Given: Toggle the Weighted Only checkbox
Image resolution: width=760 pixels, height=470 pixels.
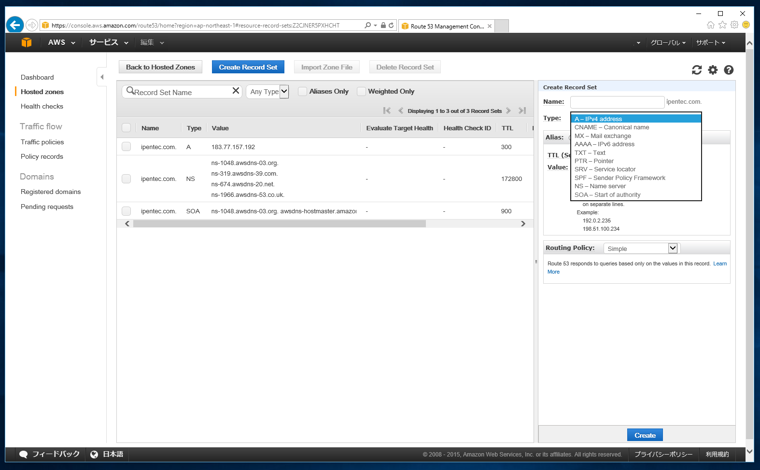Looking at the screenshot, I should point(361,91).
